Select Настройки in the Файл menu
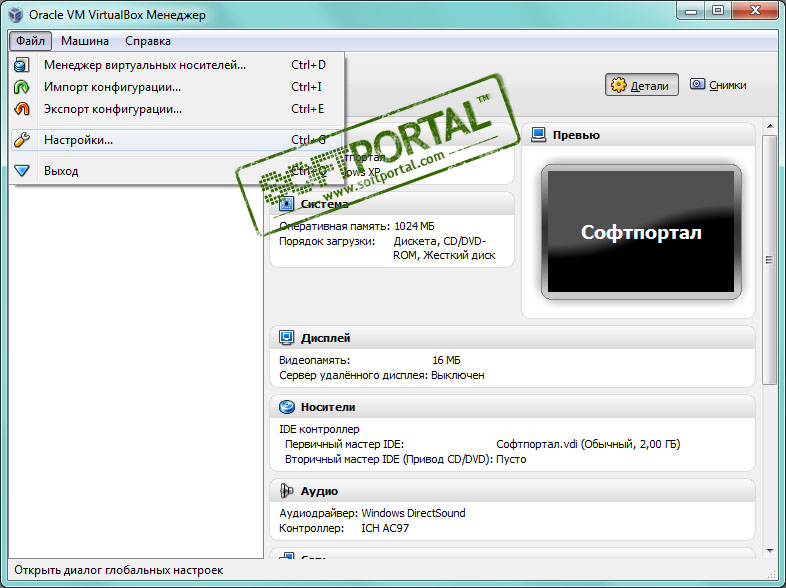Viewport: 786px width, 588px height. pyautogui.click(x=177, y=140)
